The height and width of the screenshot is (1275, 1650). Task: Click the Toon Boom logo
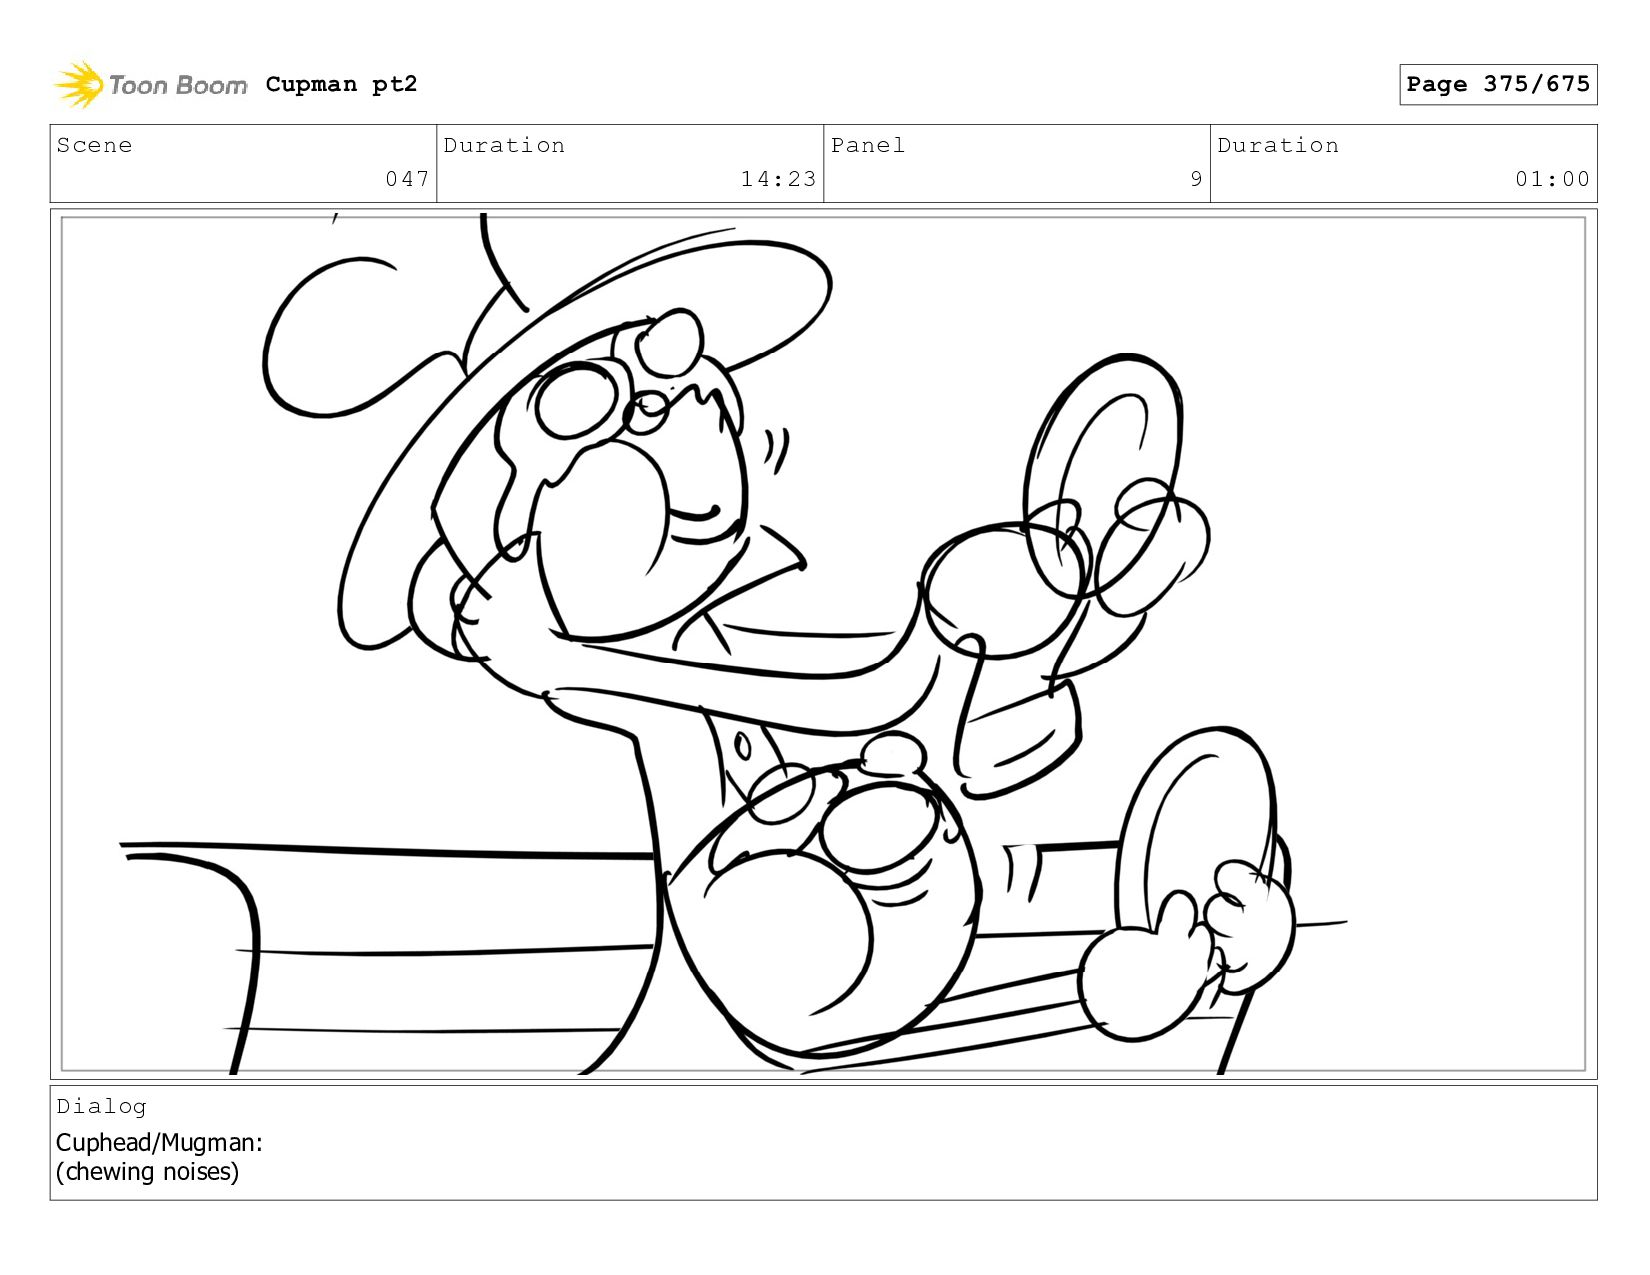pyautogui.click(x=150, y=85)
